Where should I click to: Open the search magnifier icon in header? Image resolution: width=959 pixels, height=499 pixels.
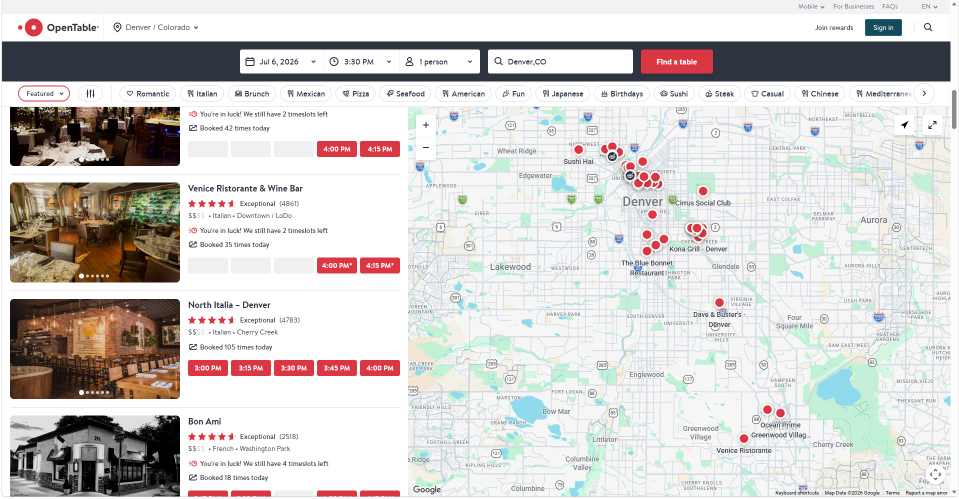[x=928, y=28]
